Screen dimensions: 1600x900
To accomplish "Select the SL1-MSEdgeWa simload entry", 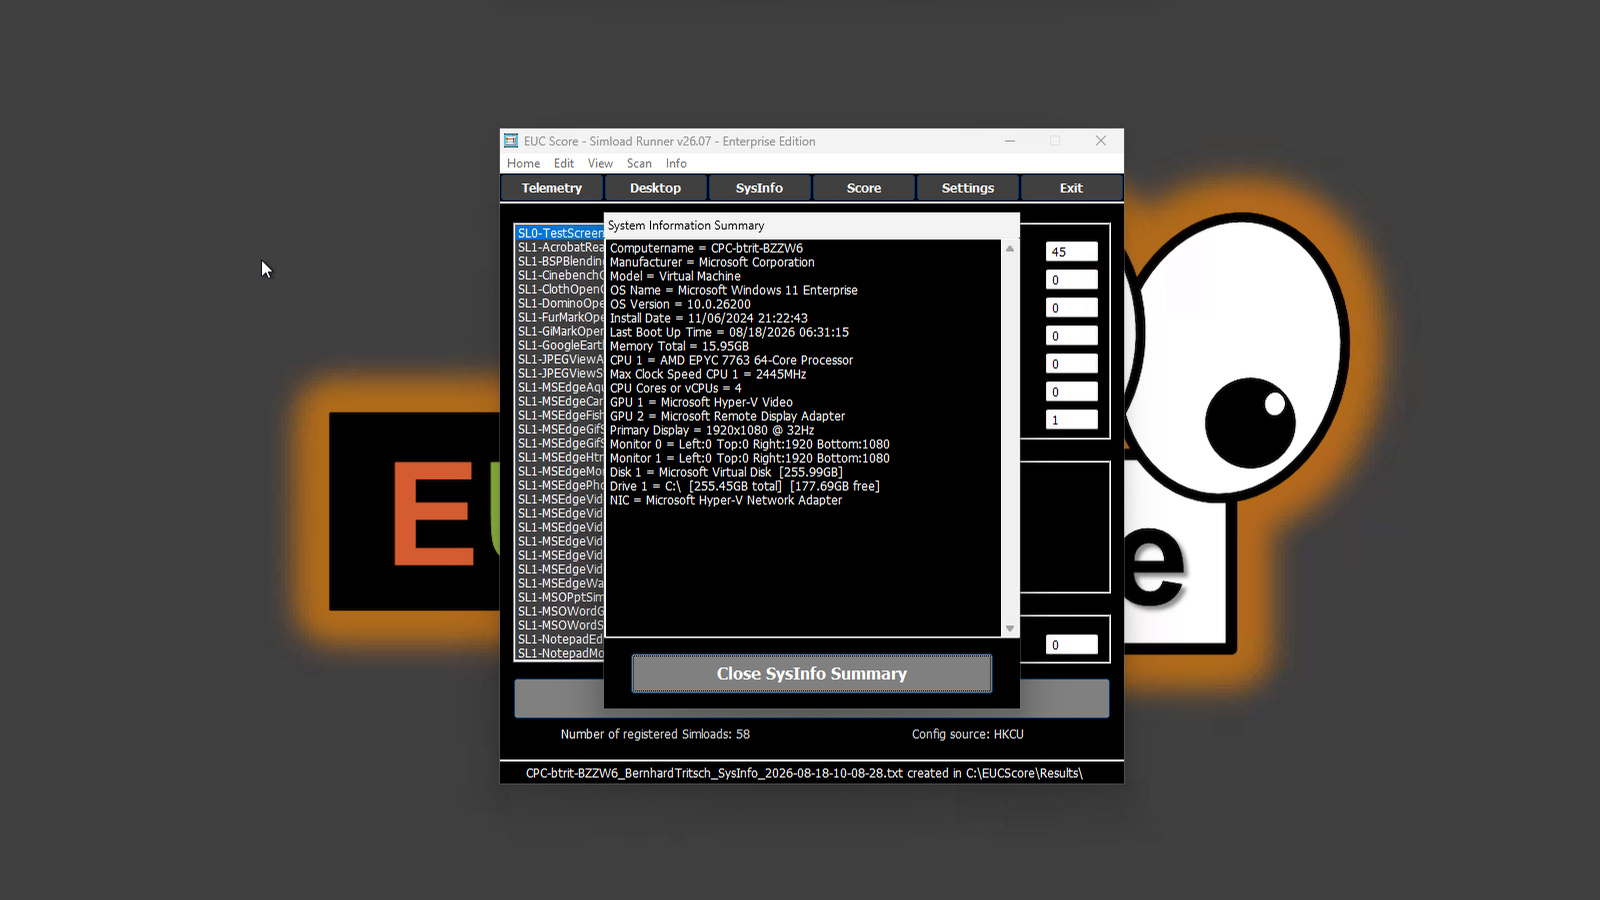I will pyautogui.click(x=560, y=583).
